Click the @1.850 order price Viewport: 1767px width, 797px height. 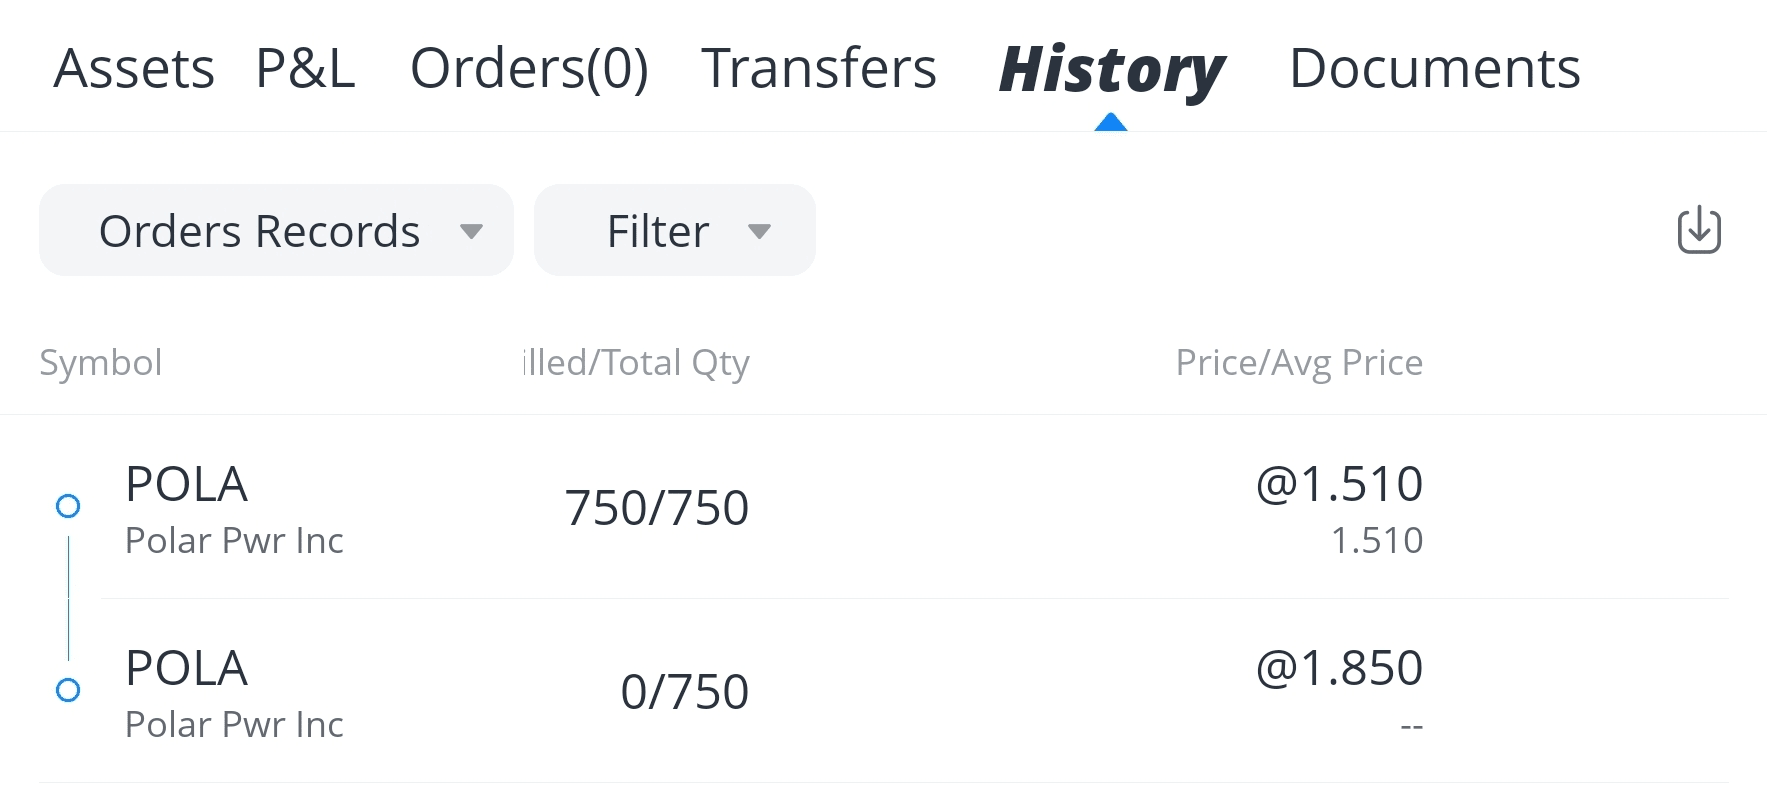click(1338, 668)
